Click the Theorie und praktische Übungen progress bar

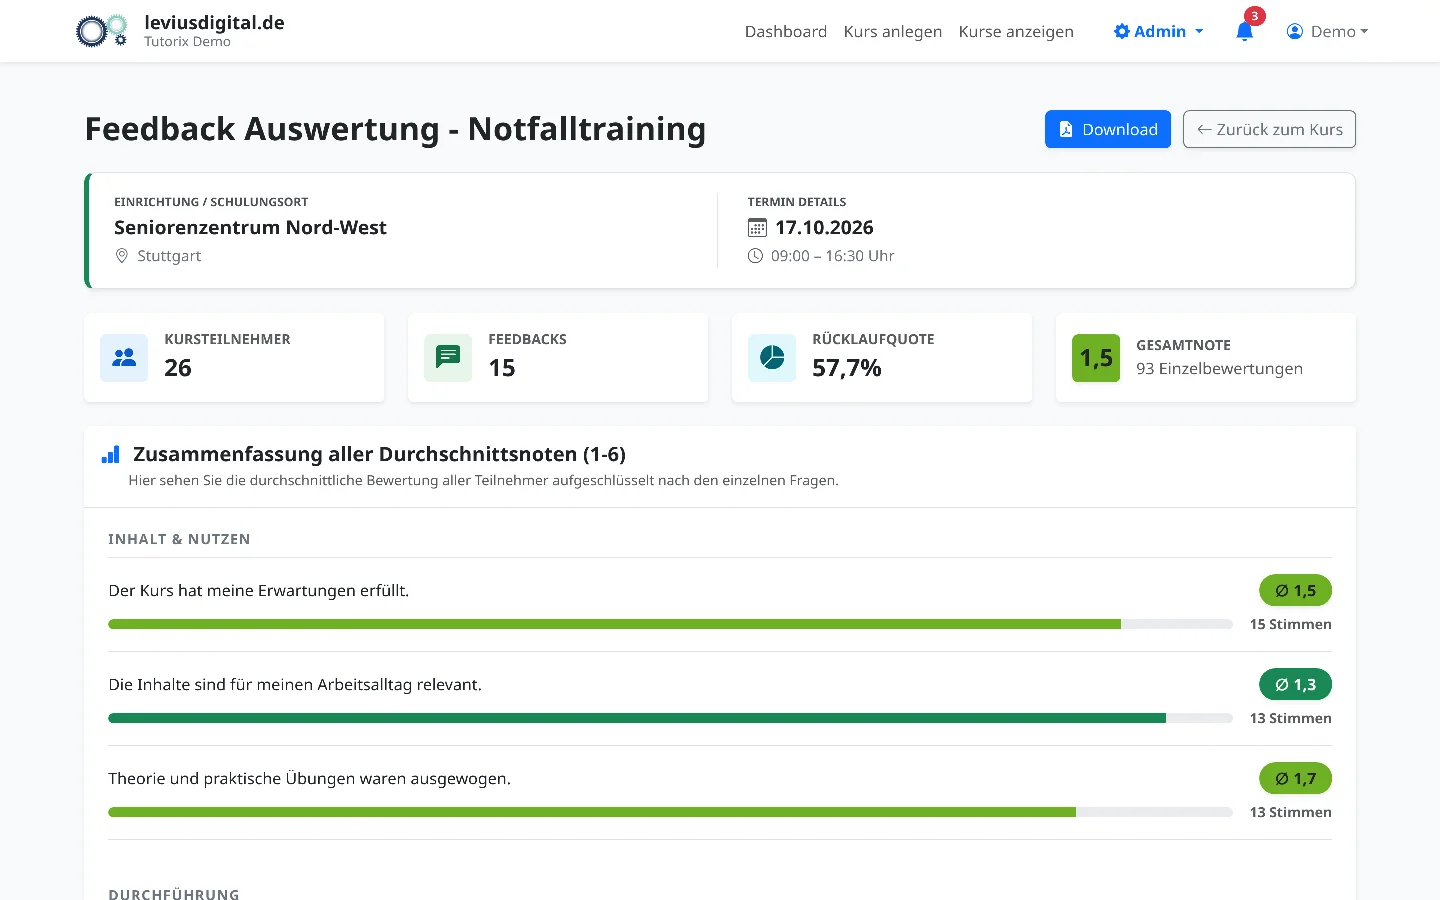click(x=670, y=812)
